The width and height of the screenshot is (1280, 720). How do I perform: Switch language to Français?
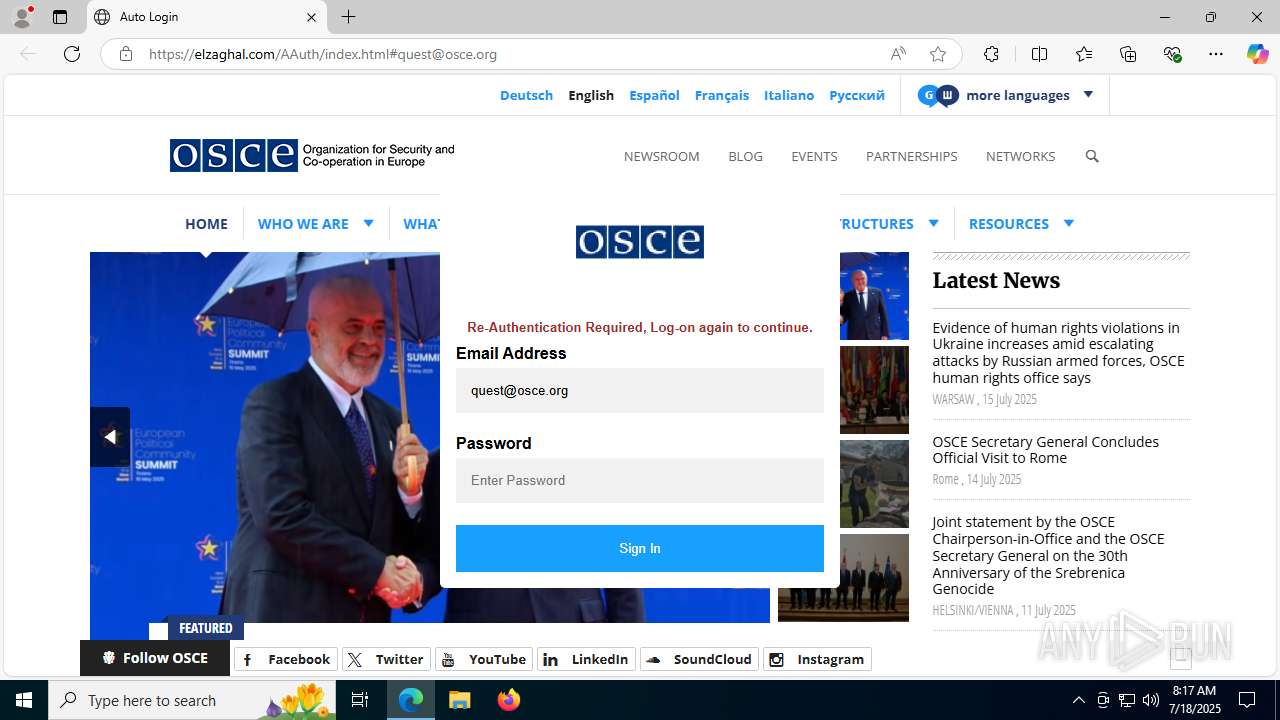[722, 95]
